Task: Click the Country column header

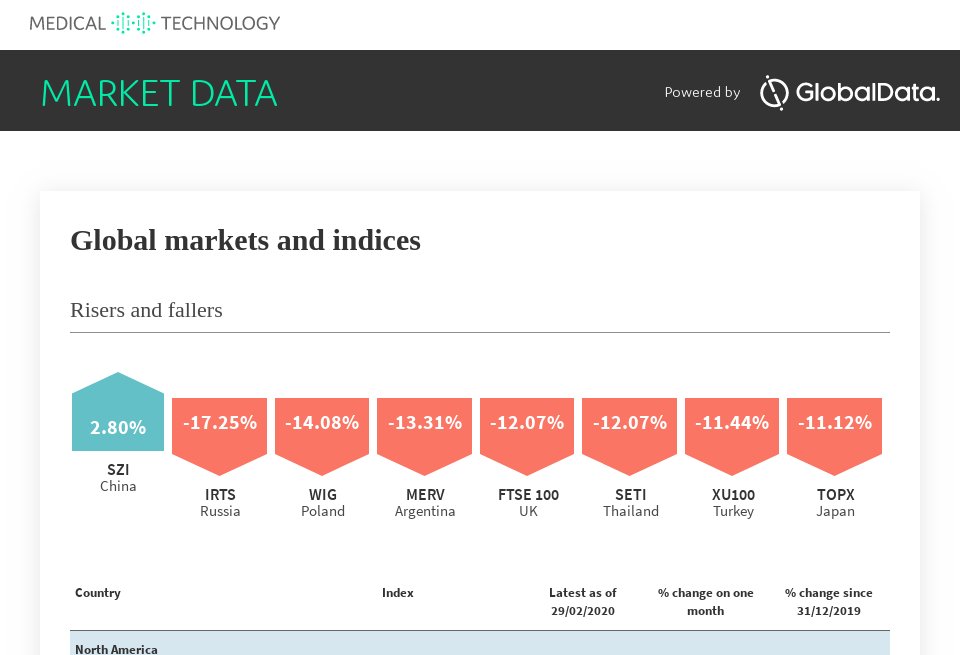Action: 98,593
